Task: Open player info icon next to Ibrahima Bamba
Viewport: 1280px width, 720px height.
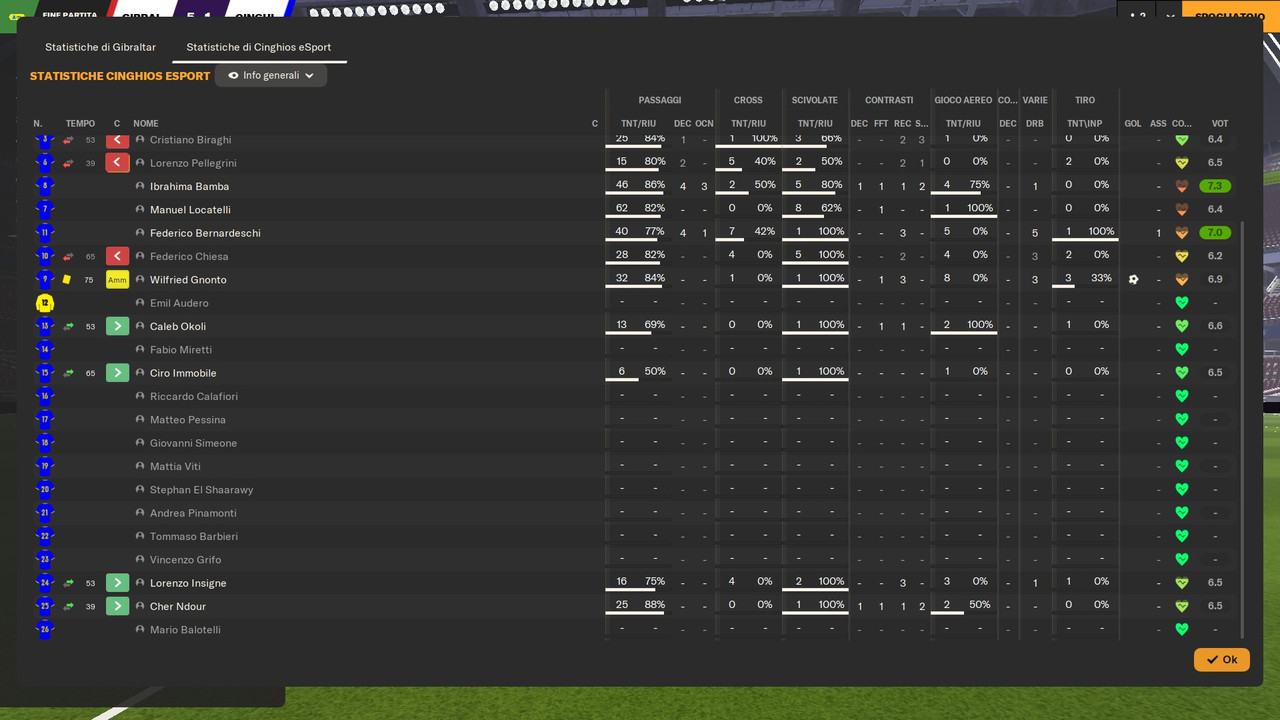Action: pos(140,186)
